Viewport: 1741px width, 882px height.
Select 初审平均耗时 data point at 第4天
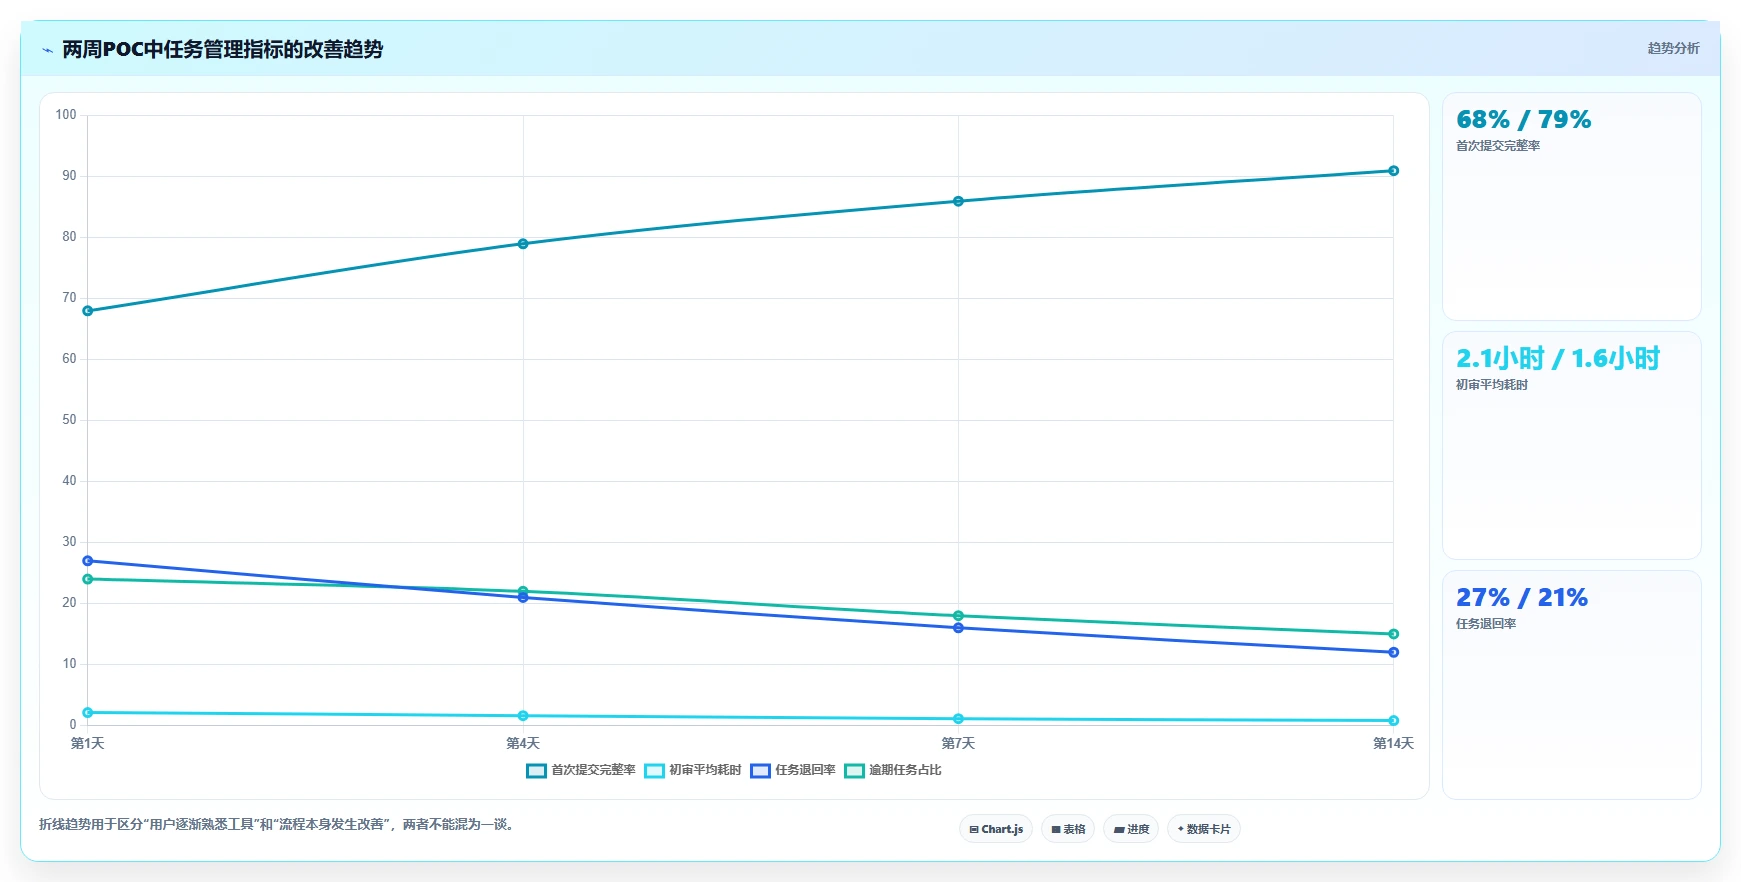click(523, 716)
